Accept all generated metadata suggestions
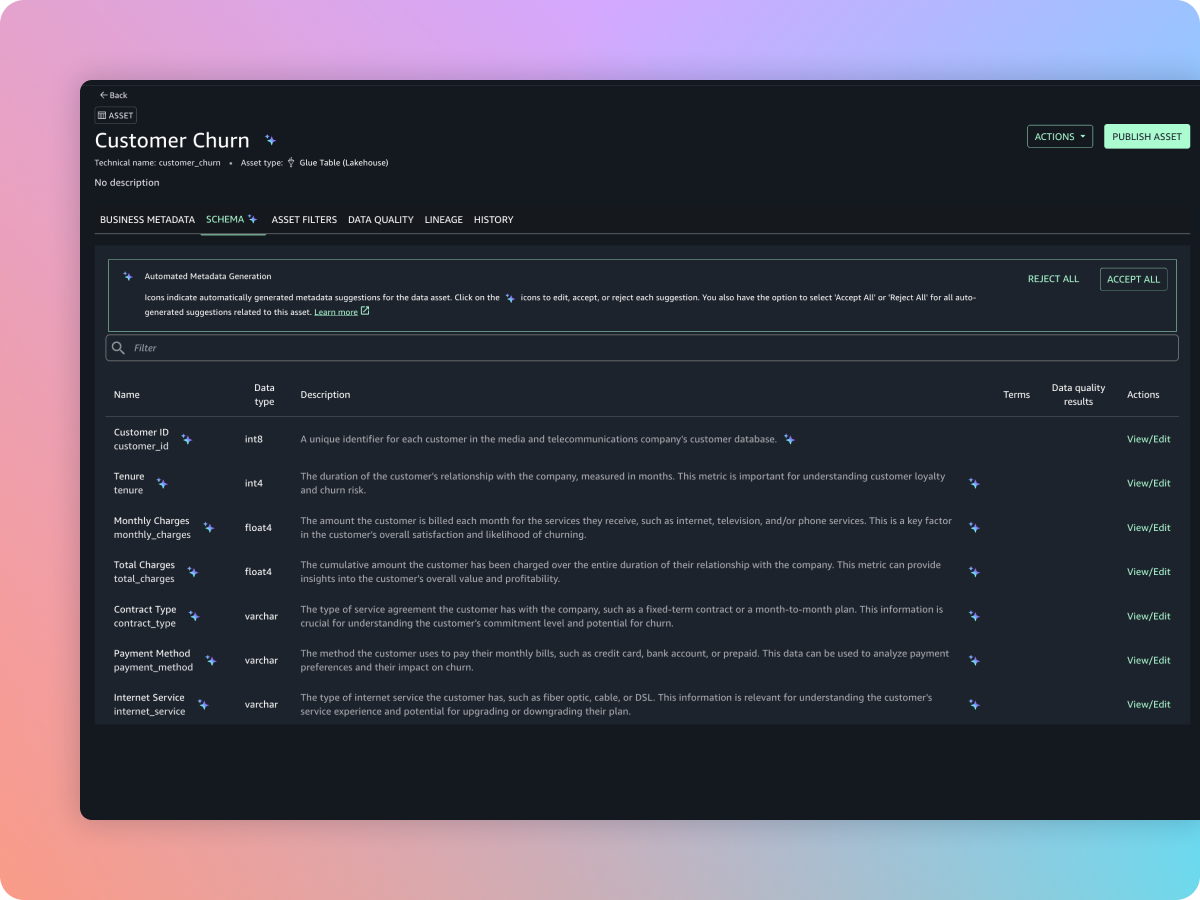This screenshot has height=900, width=1200. (1133, 280)
